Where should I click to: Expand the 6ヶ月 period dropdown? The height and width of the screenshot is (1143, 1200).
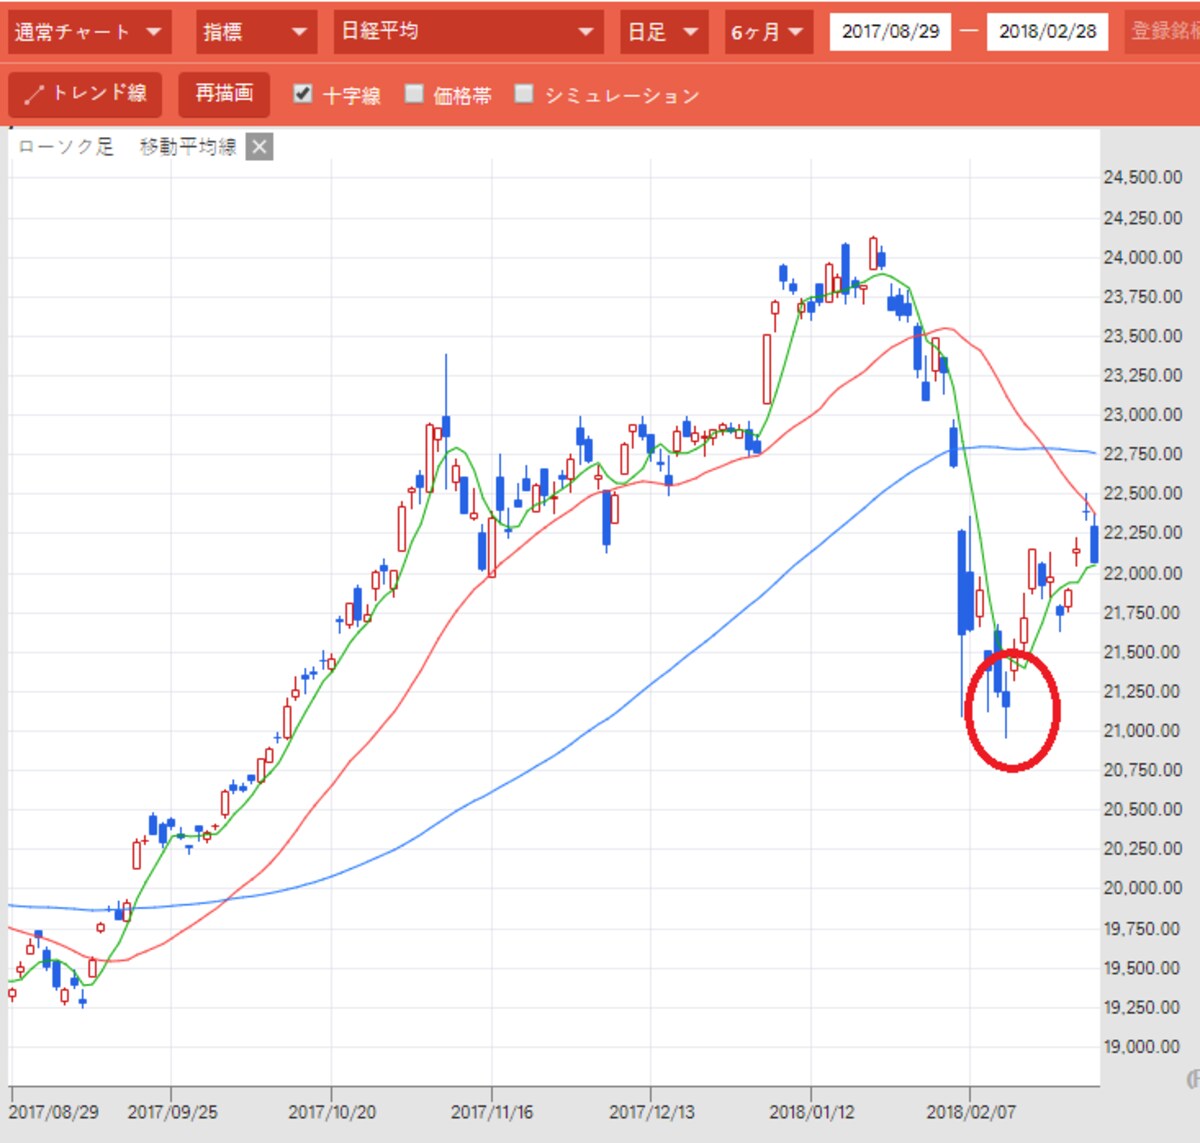tap(766, 32)
